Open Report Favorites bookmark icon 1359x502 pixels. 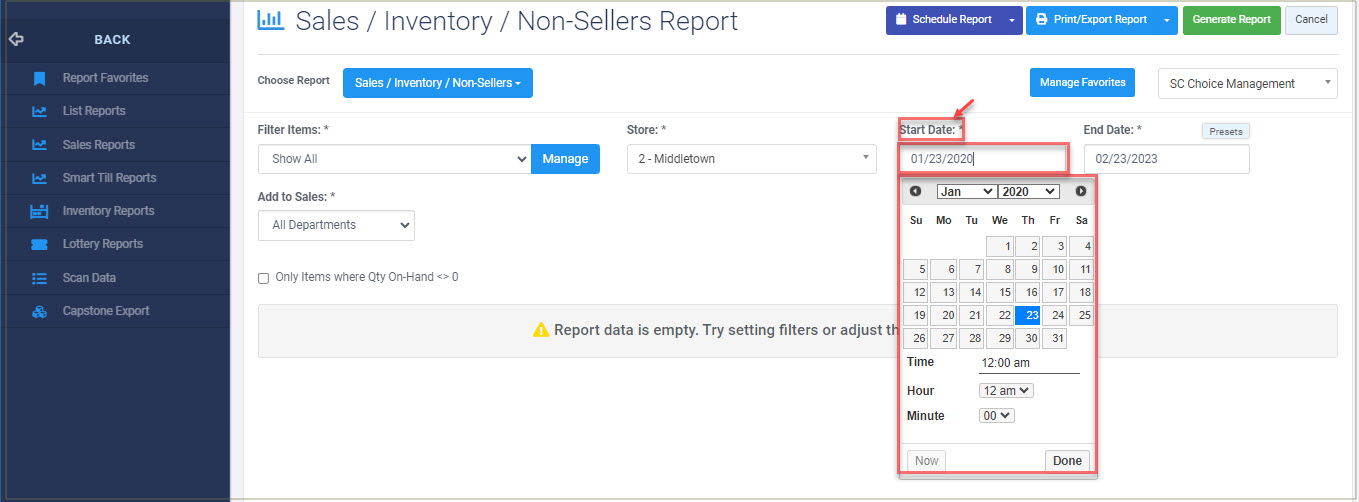pyautogui.click(x=39, y=78)
